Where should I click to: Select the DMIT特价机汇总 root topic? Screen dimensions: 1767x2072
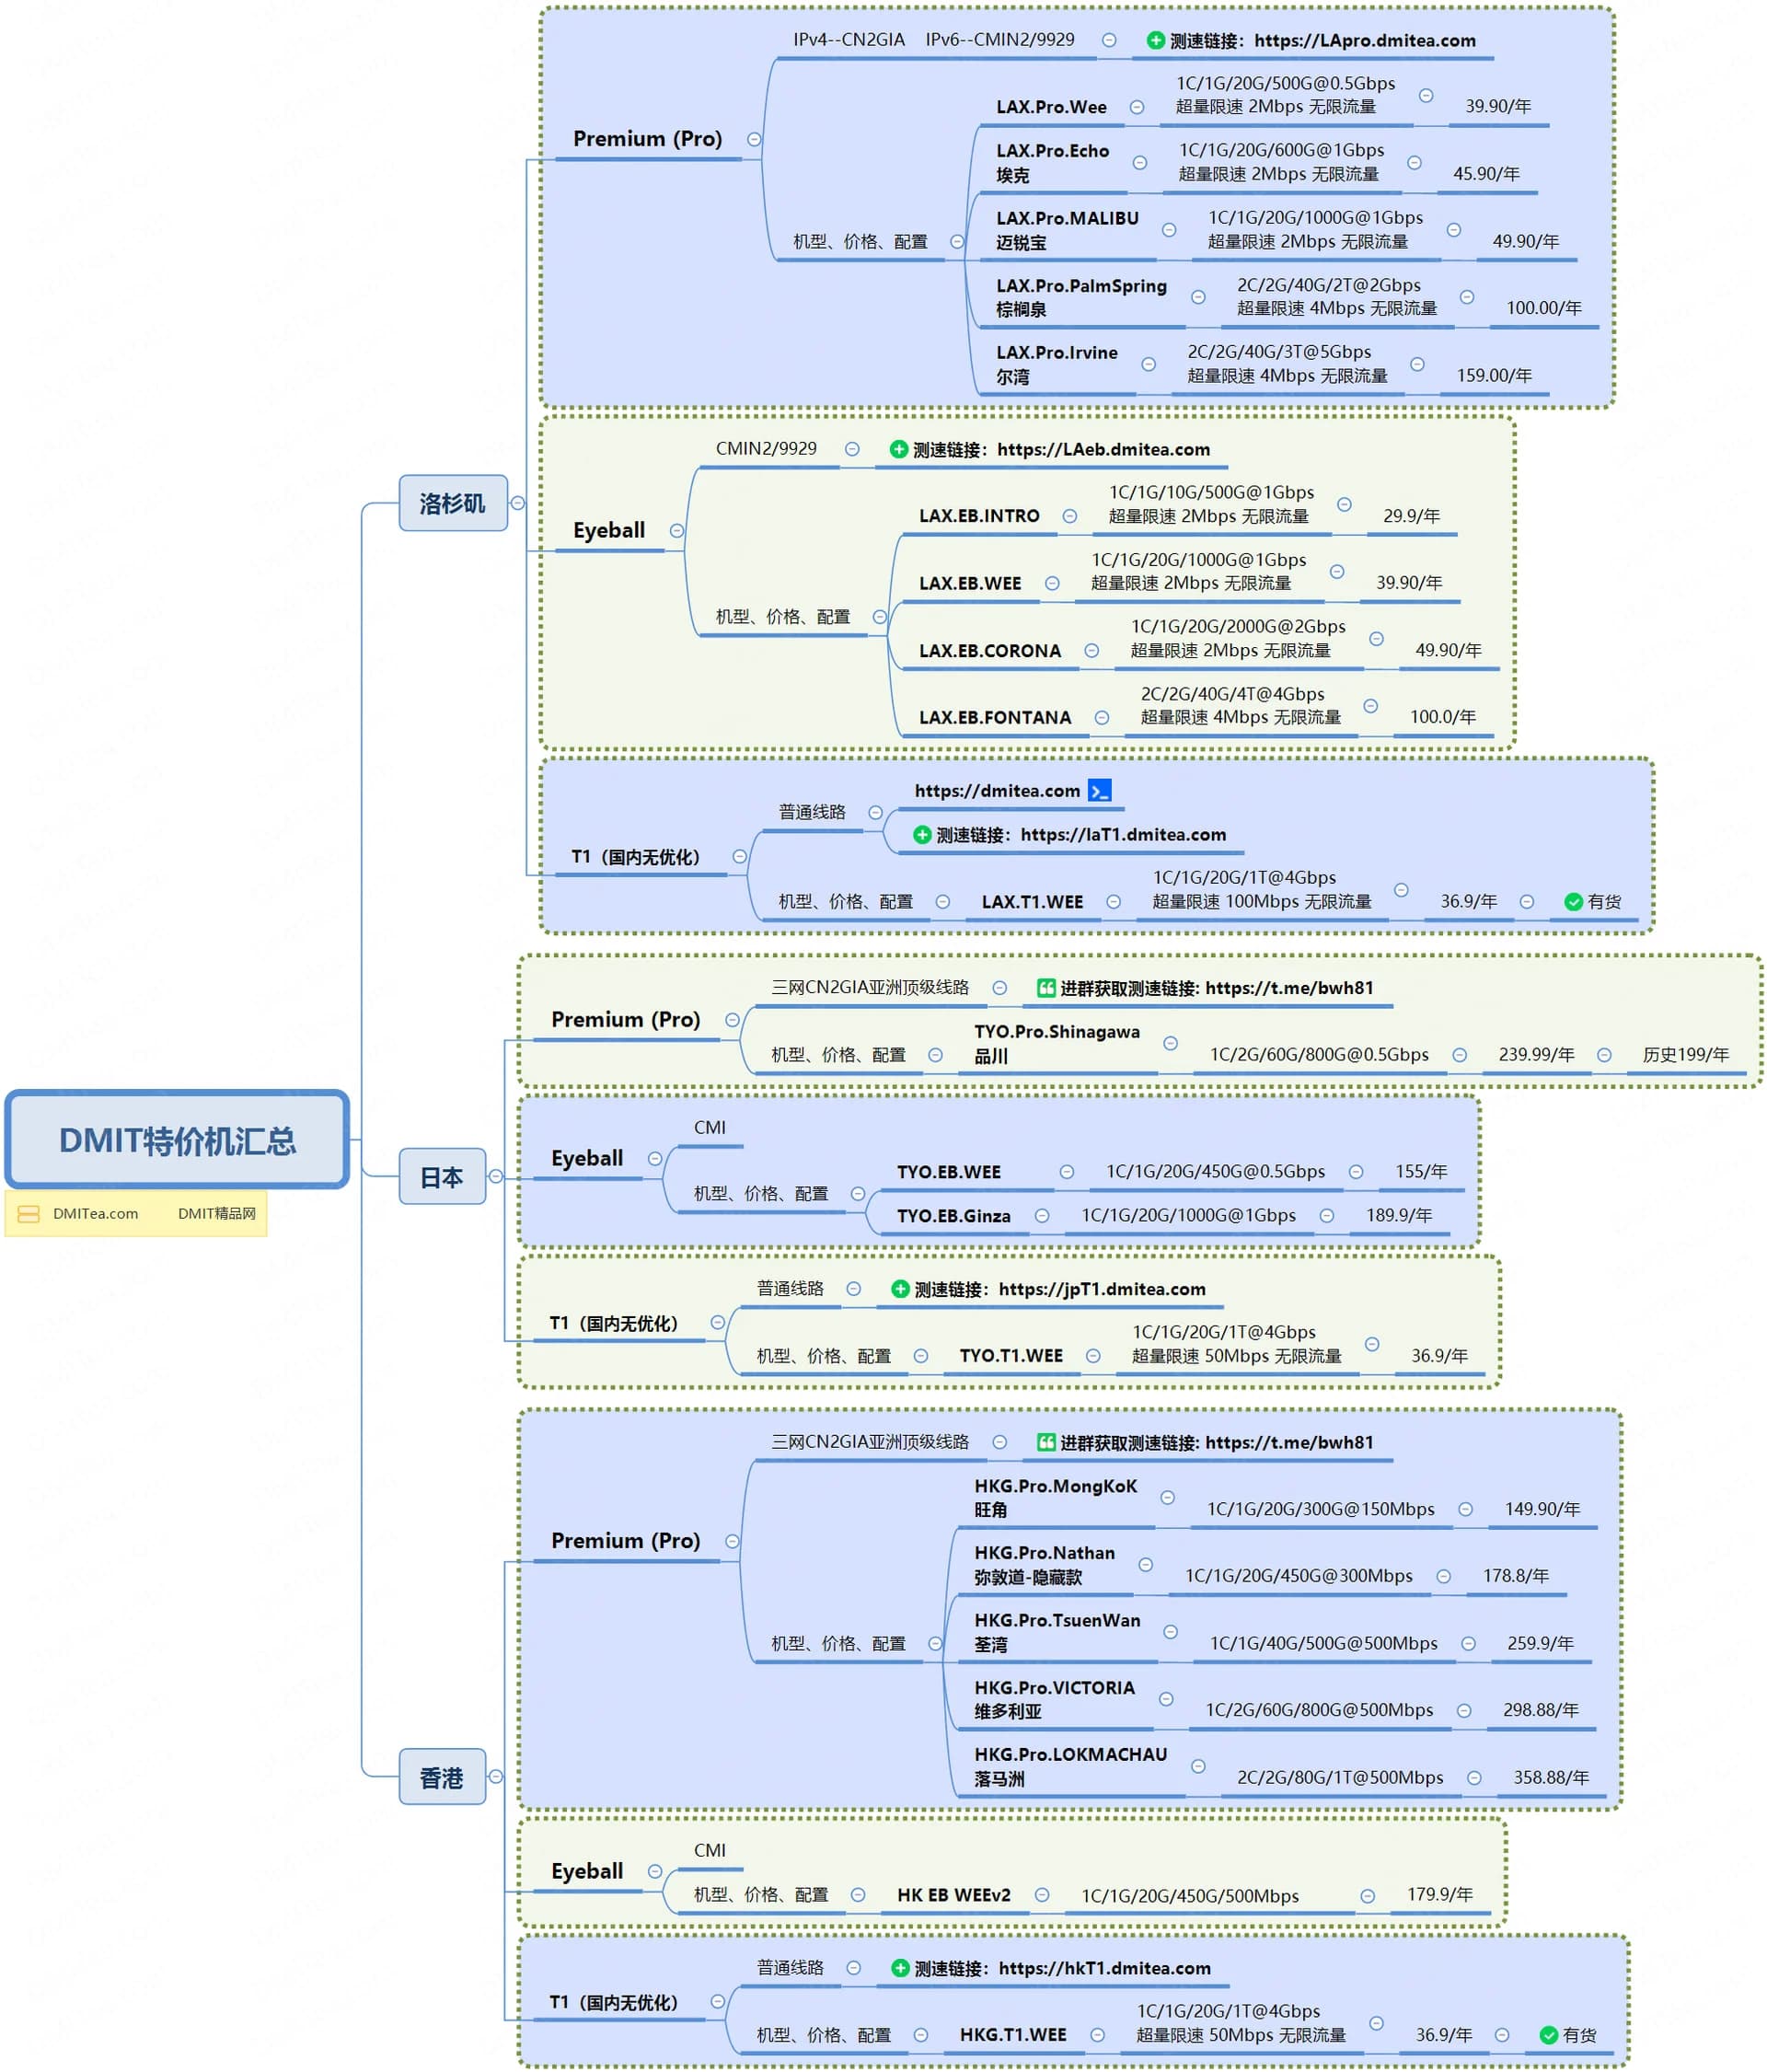click(177, 1140)
